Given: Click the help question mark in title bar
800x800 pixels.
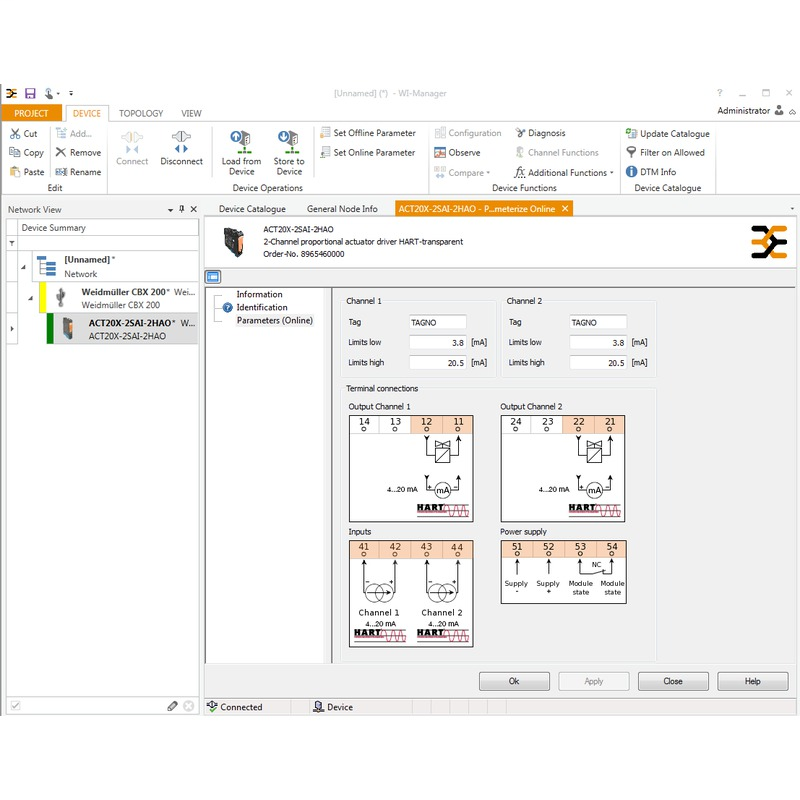Looking at the screenshot, I should pos(720,93).
